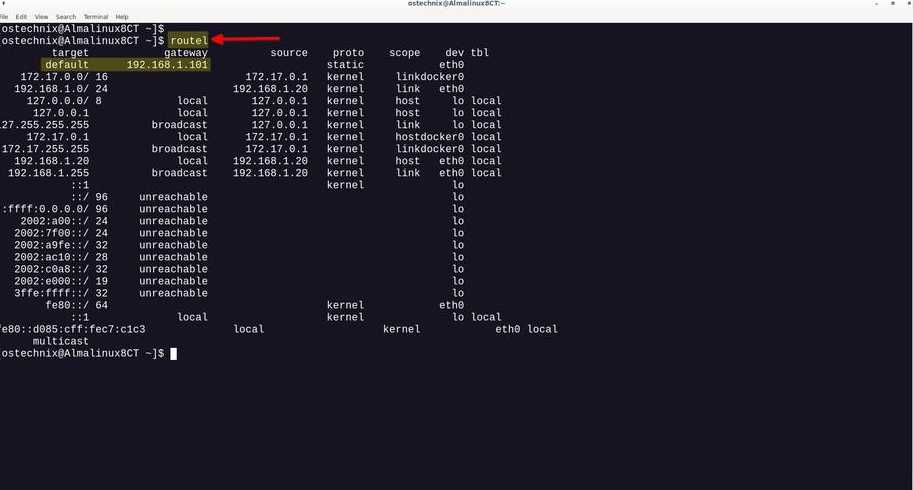The image size is (913, 490).
Task: Click the 'target' column header
Action: click(x=70, y=53)
